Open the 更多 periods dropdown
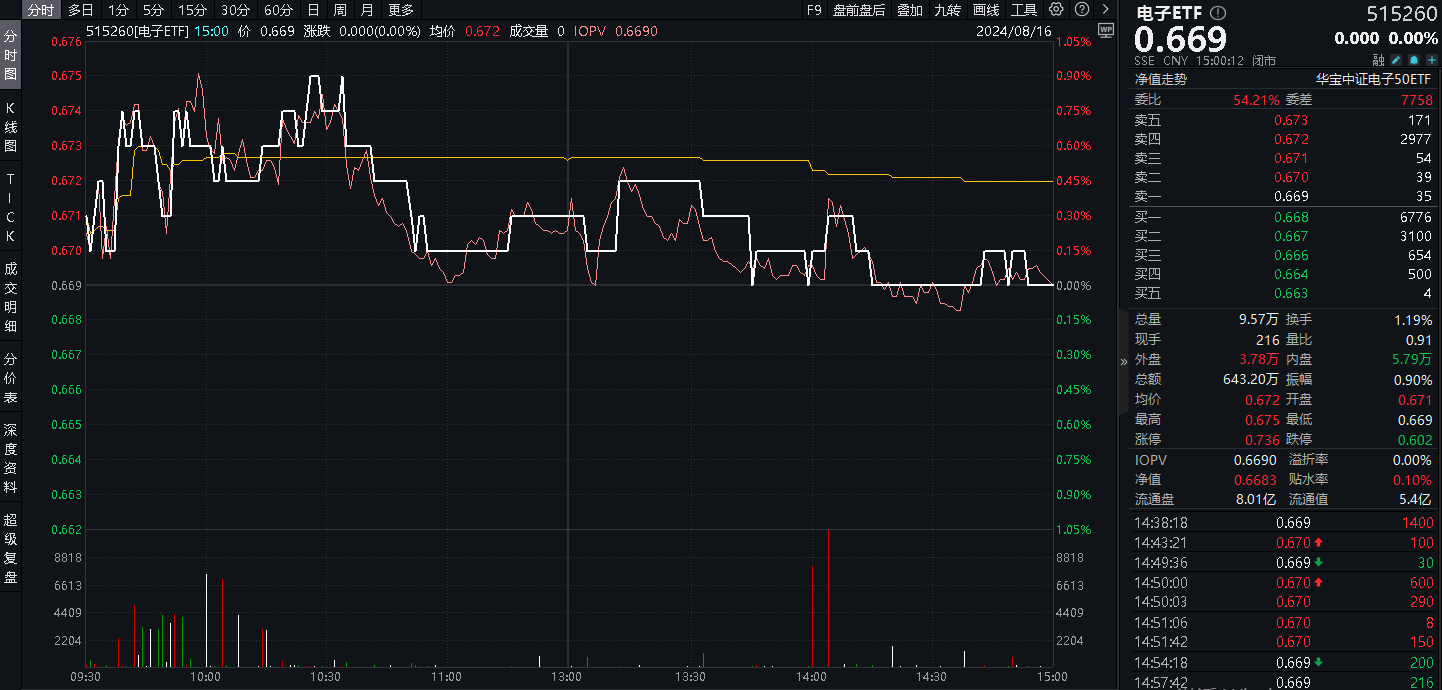Screen dimensions: 1442x690 [x=401, y=10]
